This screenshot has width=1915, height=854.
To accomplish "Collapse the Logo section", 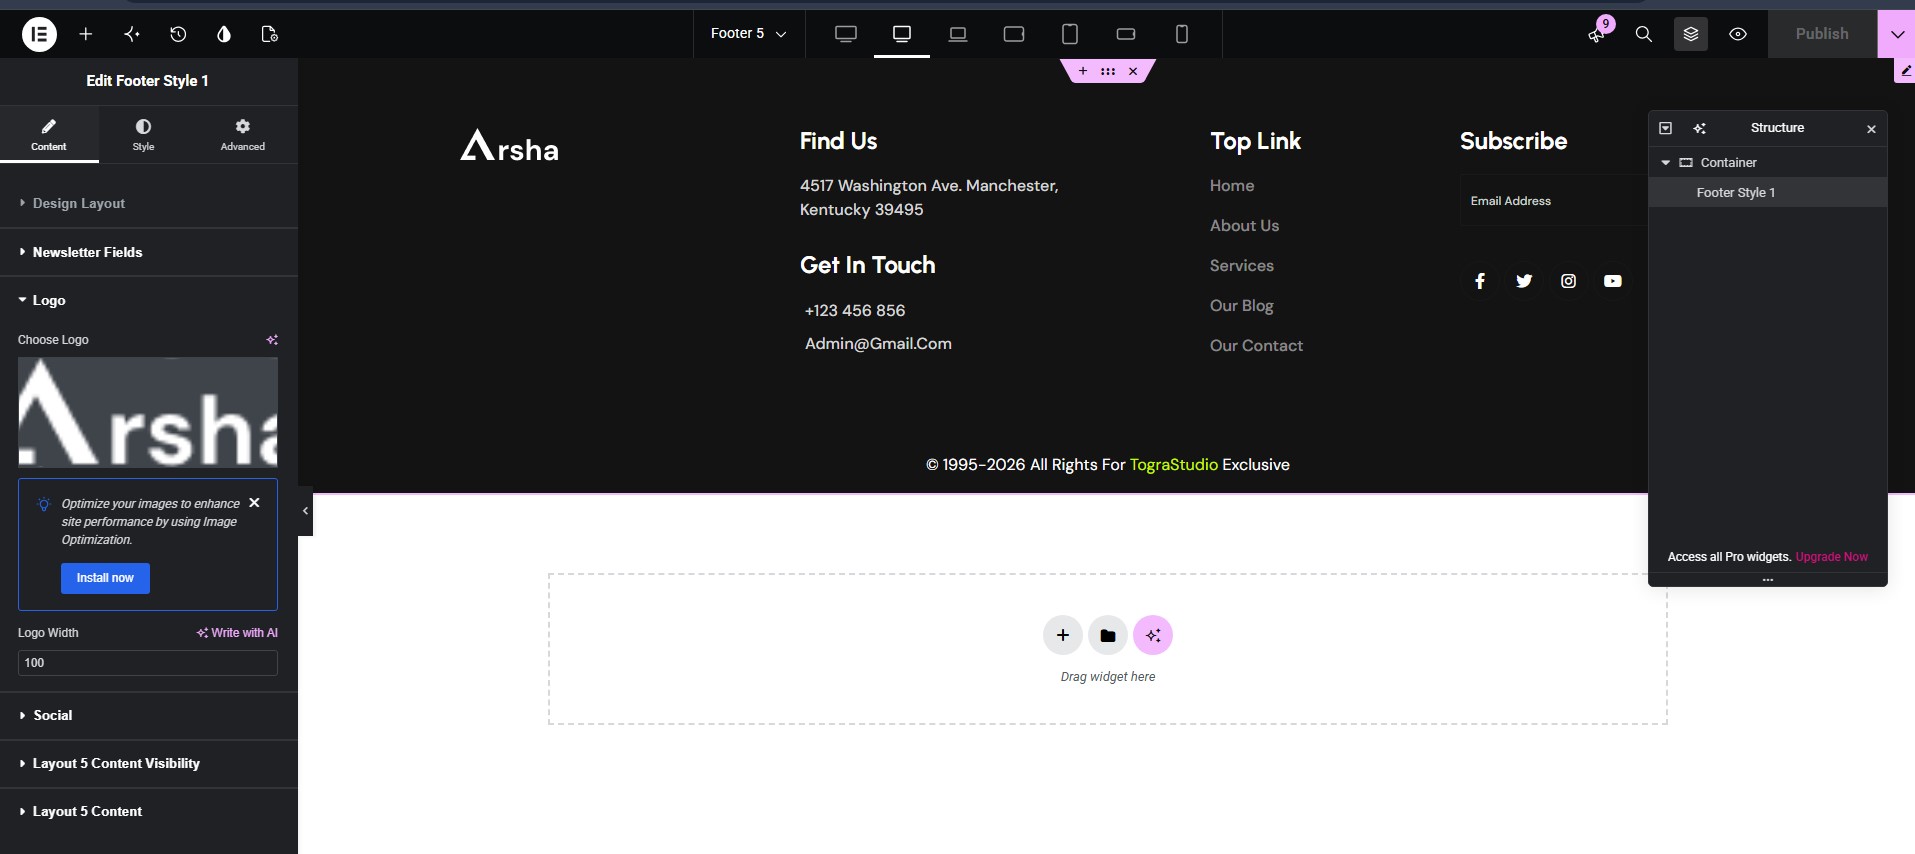I will pos(149,300).
